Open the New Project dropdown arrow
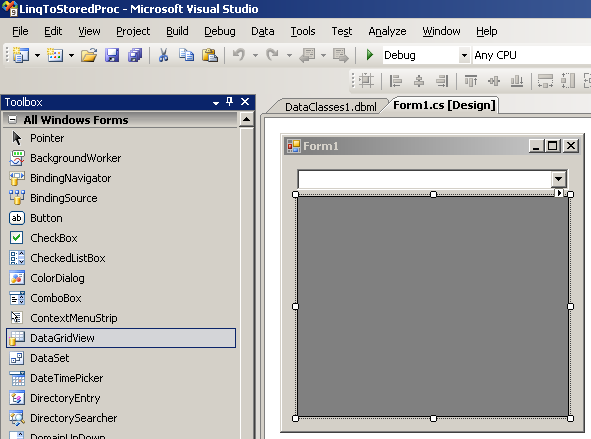This screenshot has width=591, height=439. (x=37, y=55)
